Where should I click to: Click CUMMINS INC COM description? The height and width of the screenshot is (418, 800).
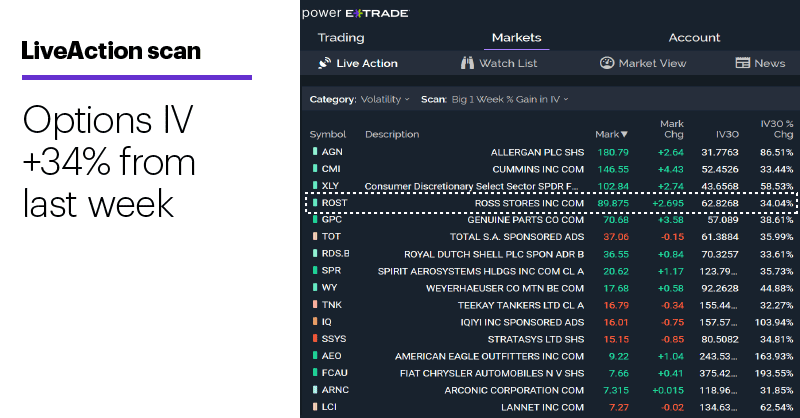[538, 169]
